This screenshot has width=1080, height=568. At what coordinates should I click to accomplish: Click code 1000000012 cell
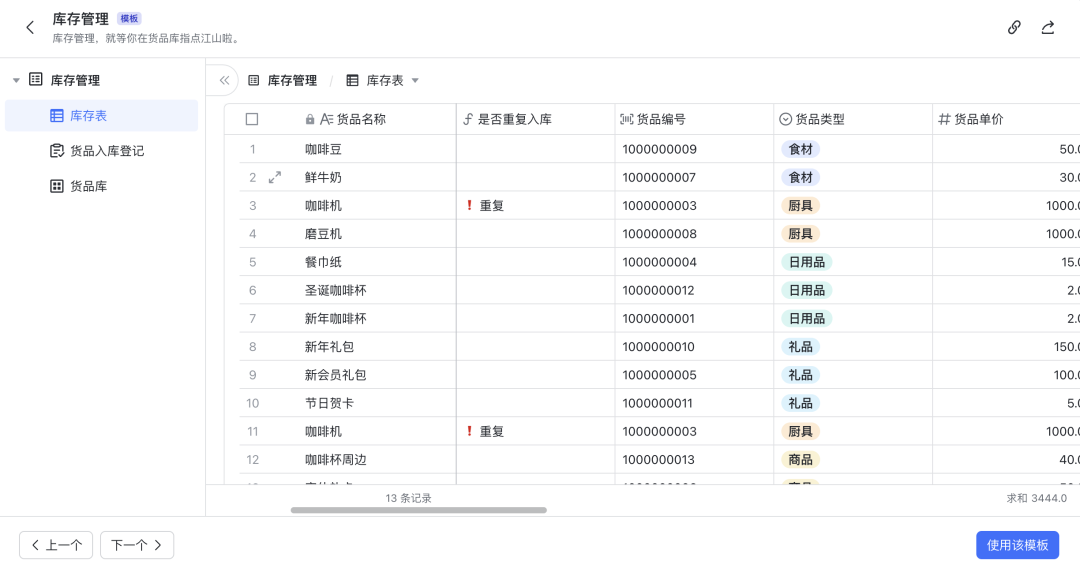(694, 291)
